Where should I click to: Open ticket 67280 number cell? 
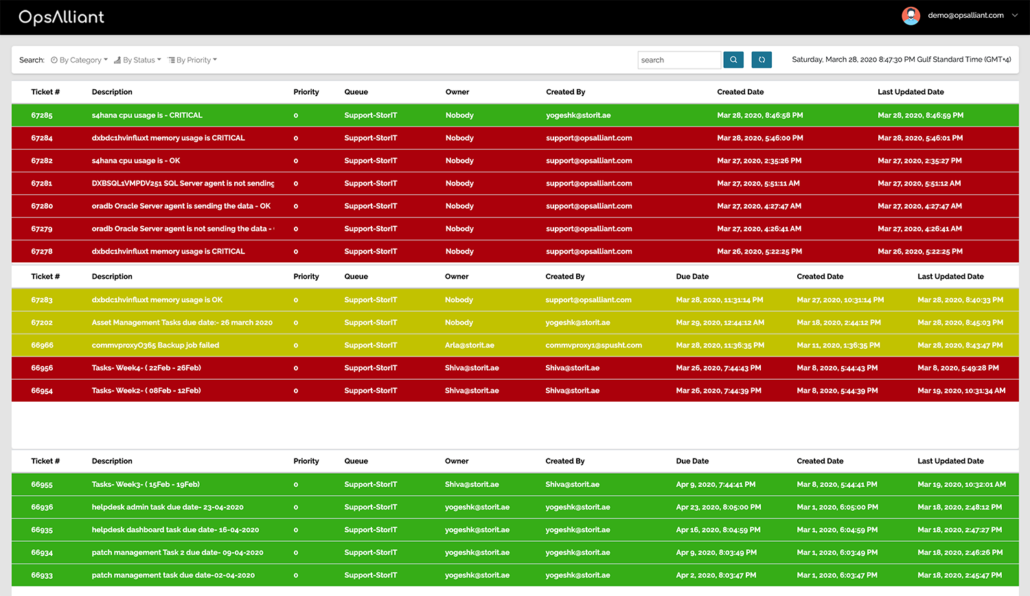click(41, 206)
